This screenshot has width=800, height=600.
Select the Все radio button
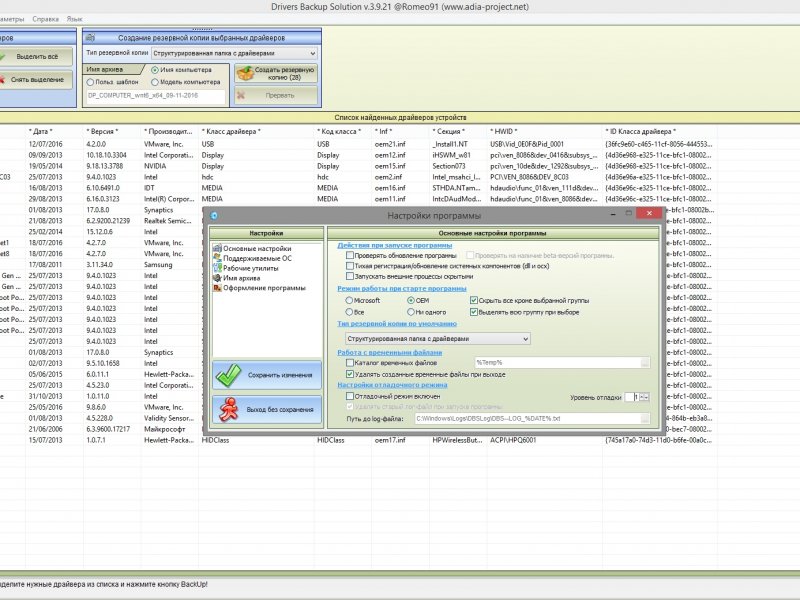click(349, 312)
